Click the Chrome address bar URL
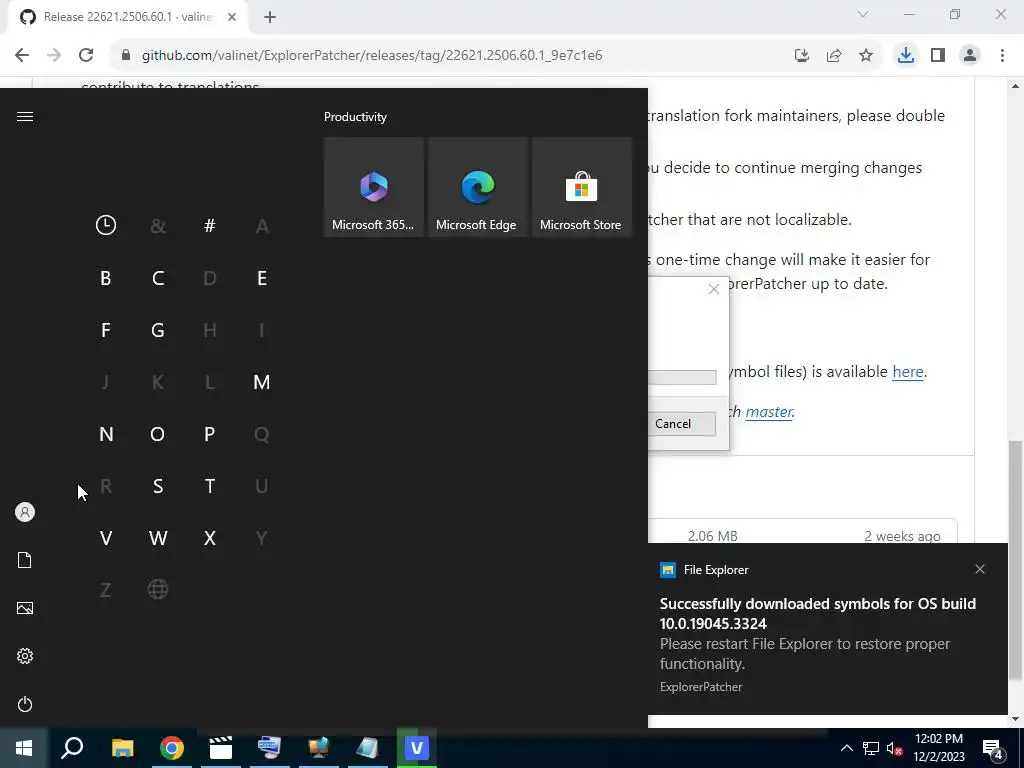Screen dimensions: 1024x768 (x=372, y=56)
